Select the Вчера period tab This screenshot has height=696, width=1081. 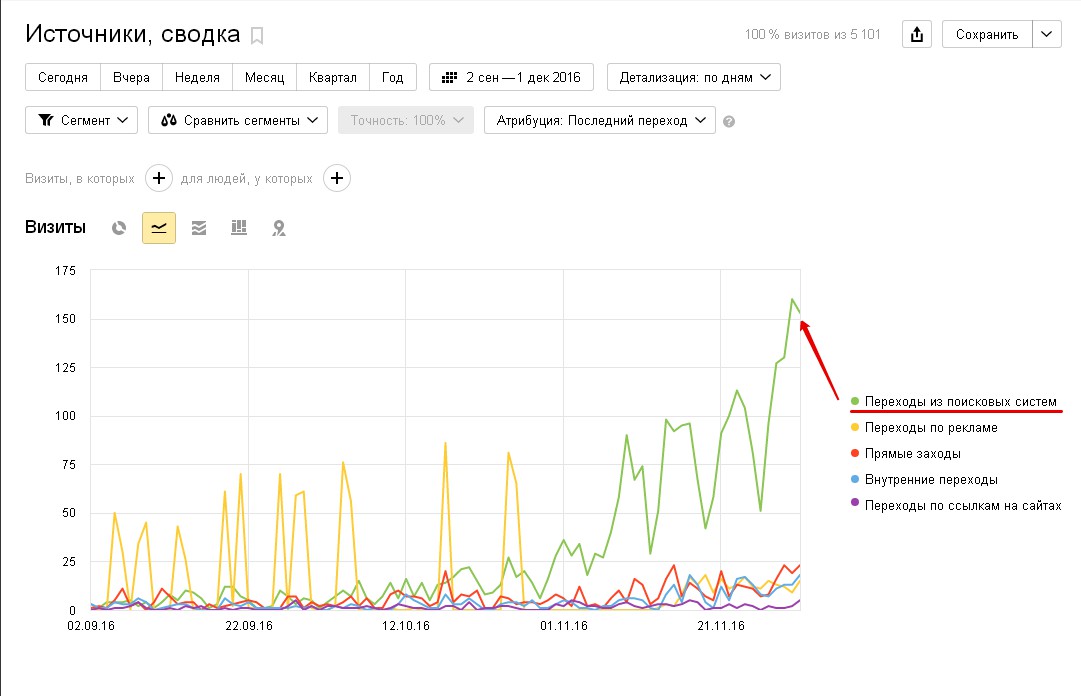131,77
